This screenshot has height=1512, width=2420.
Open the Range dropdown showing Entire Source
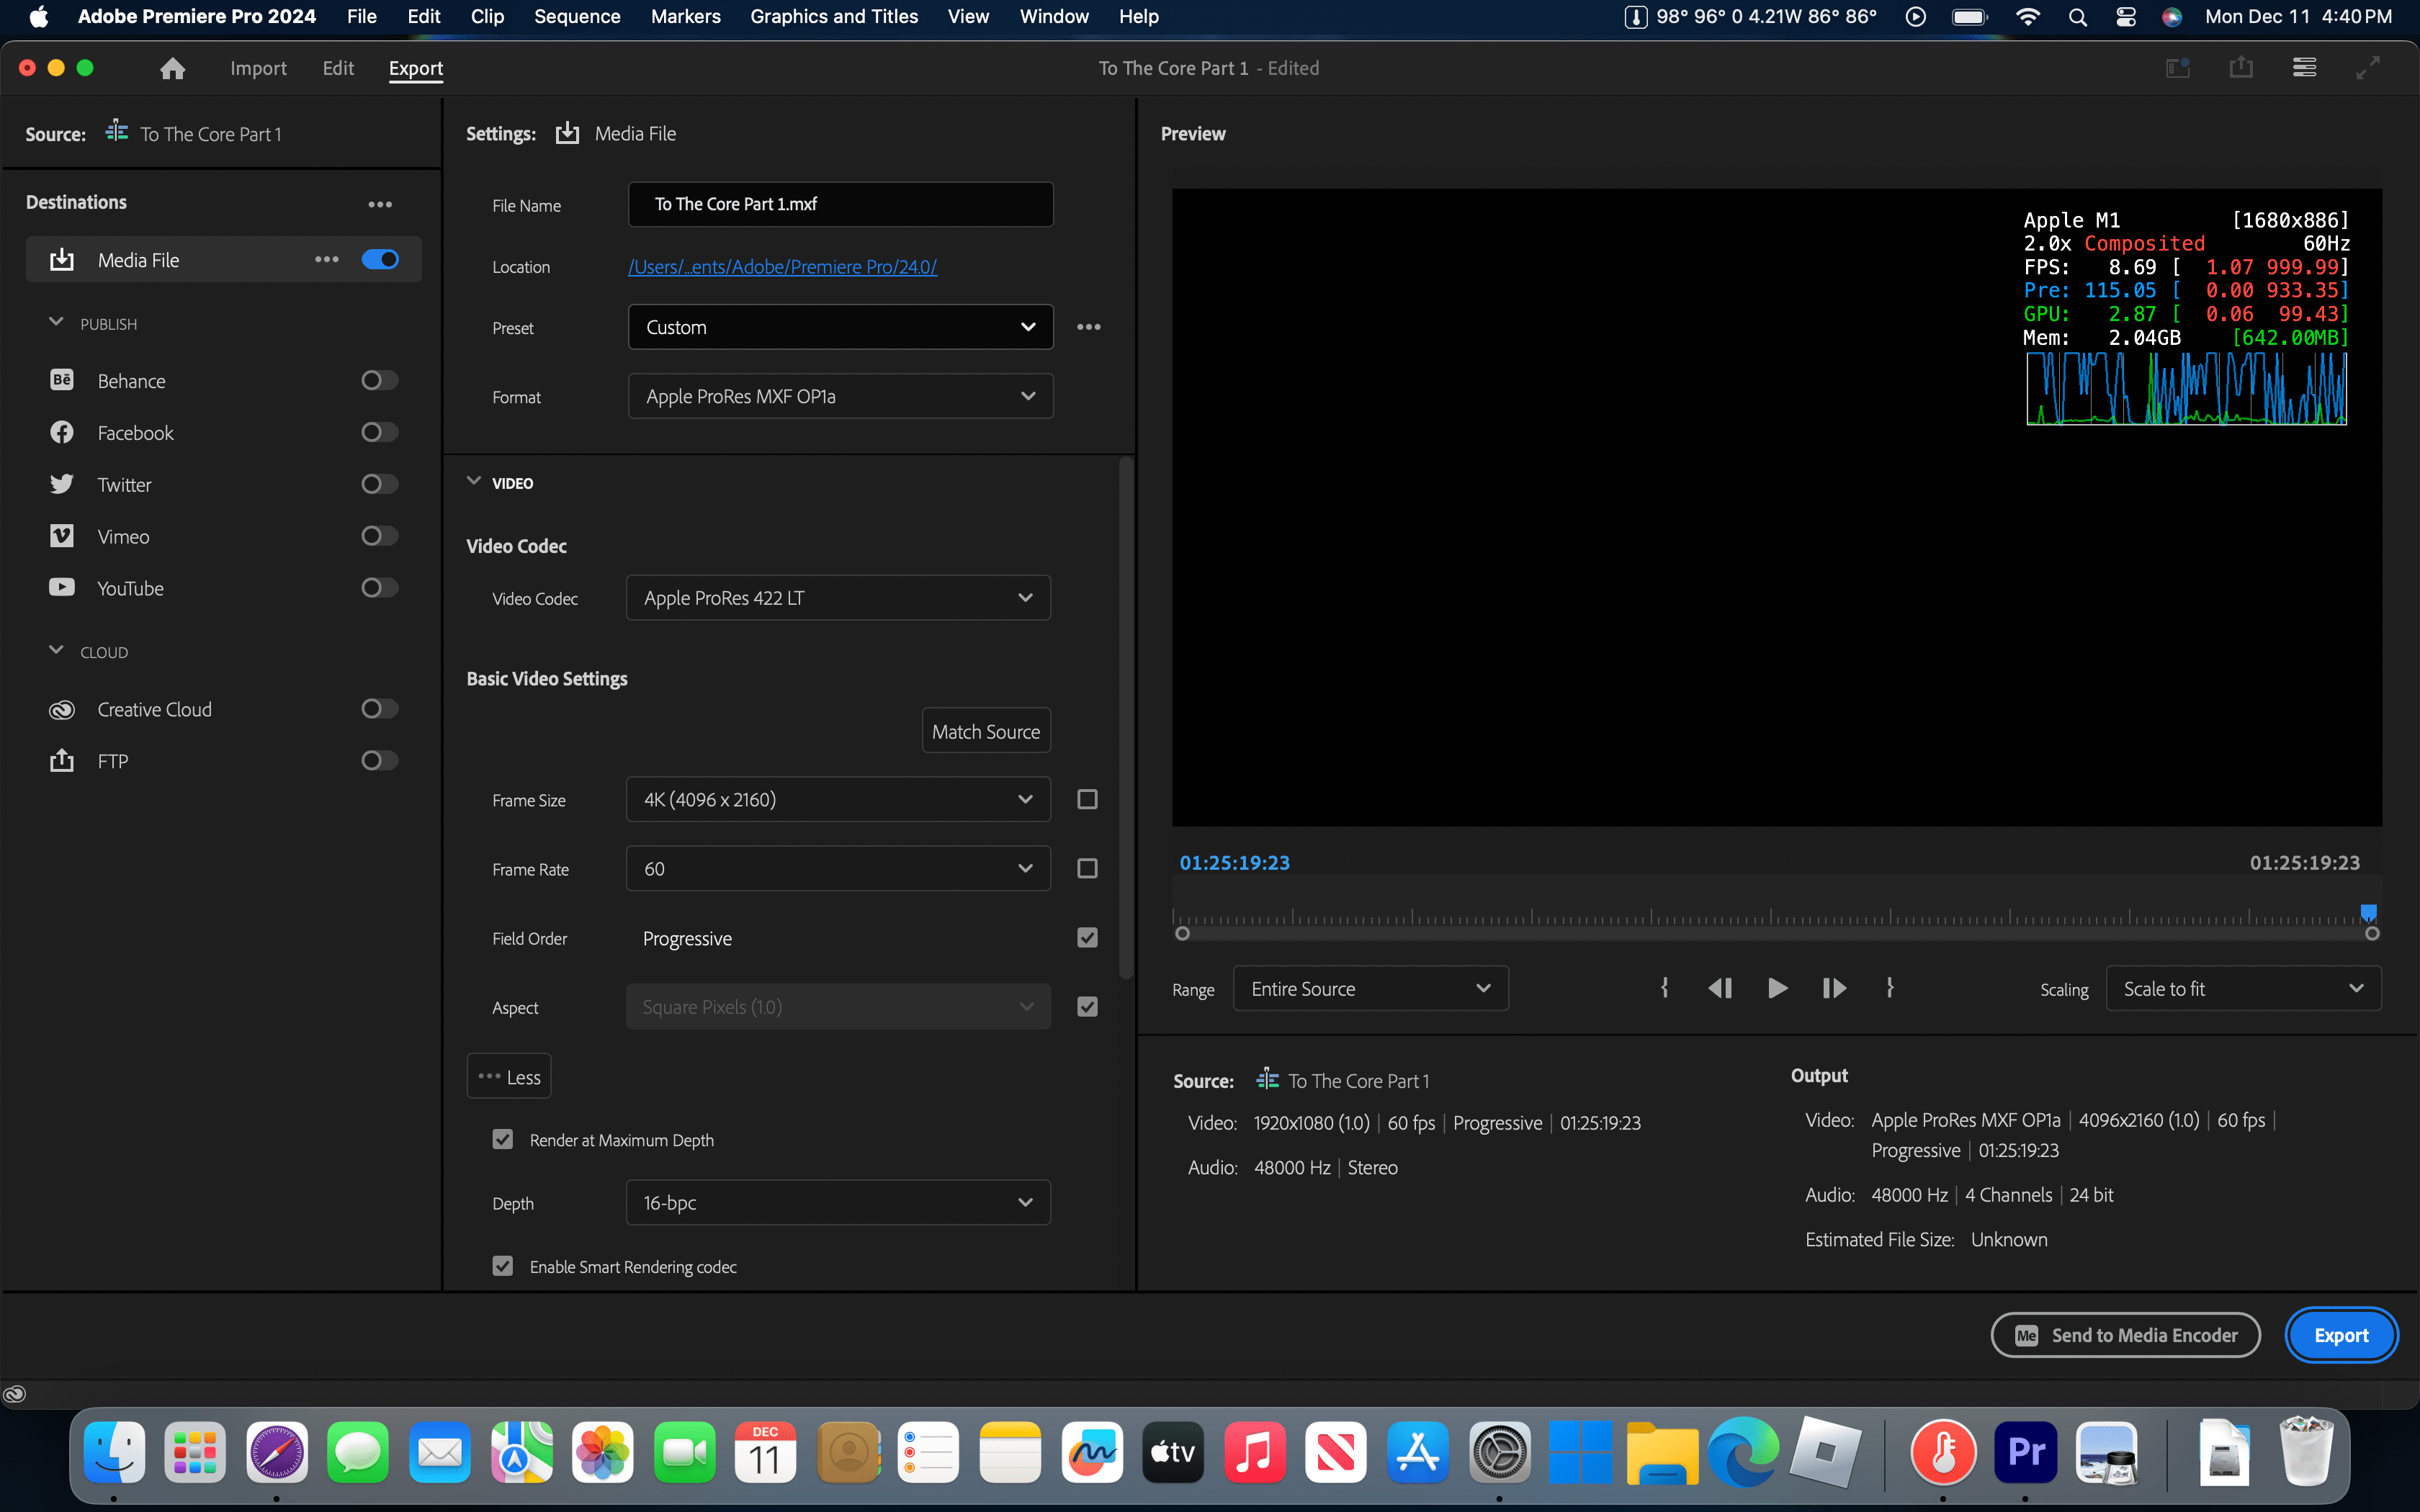(1370, 988)
